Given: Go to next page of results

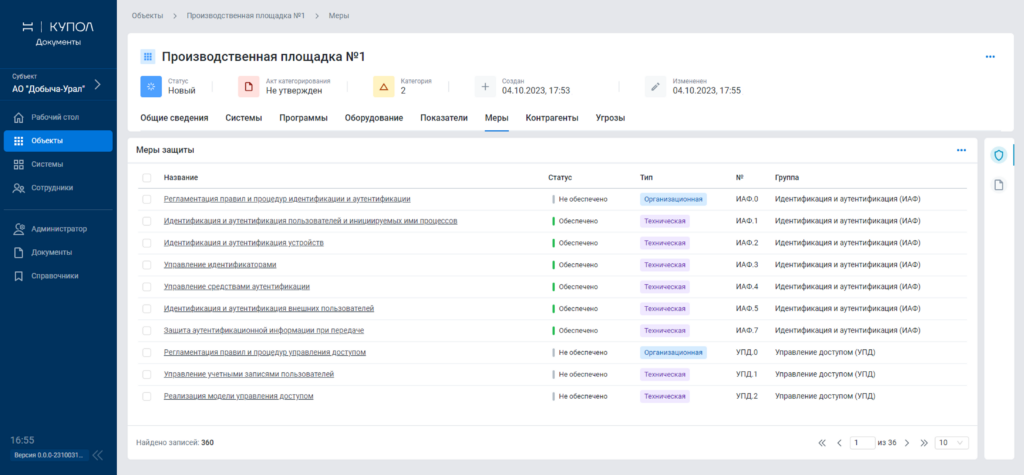Looking at the screenshot, I should coord(904,442).
